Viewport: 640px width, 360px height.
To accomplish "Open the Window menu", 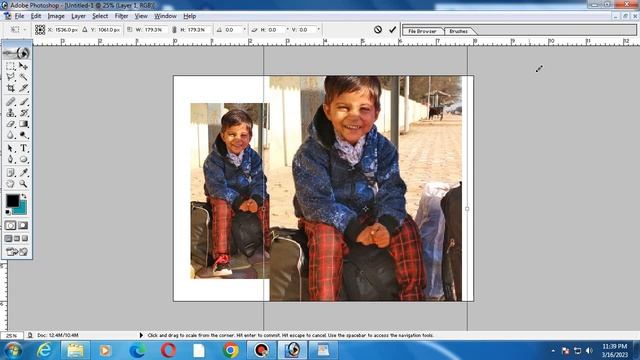I will [x=165, y=16].
